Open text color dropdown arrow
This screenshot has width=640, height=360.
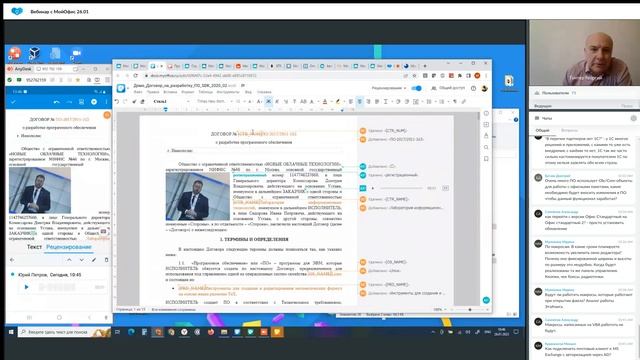click(330, 101)
